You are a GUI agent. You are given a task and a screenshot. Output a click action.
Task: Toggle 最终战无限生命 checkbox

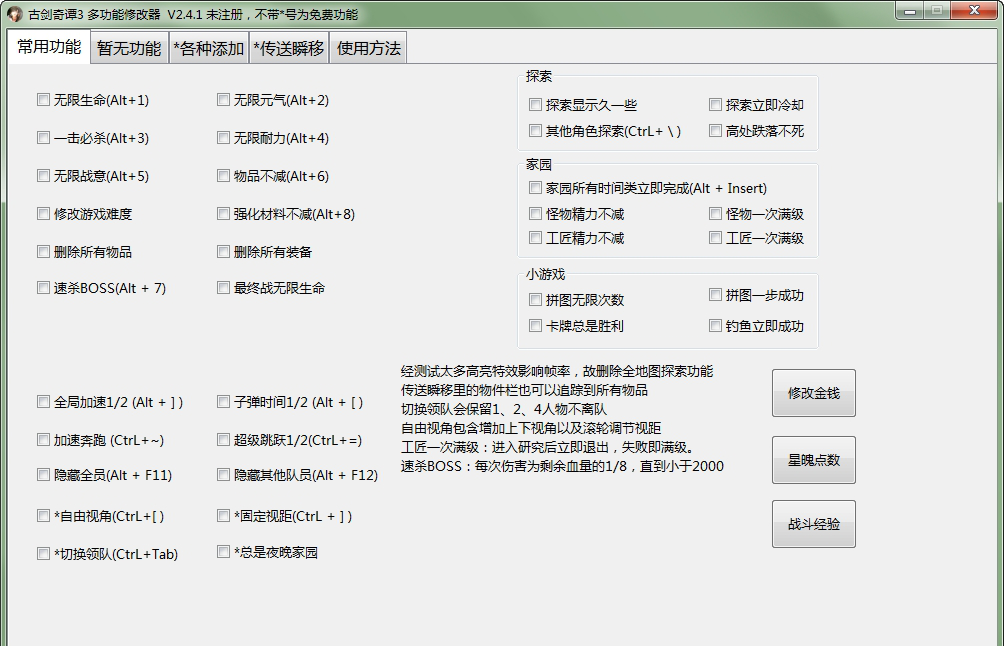coord(223,288)
